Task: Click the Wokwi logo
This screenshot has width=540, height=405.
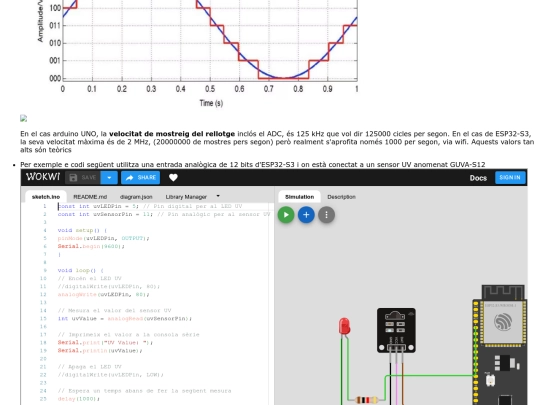Action: [43, 177]
